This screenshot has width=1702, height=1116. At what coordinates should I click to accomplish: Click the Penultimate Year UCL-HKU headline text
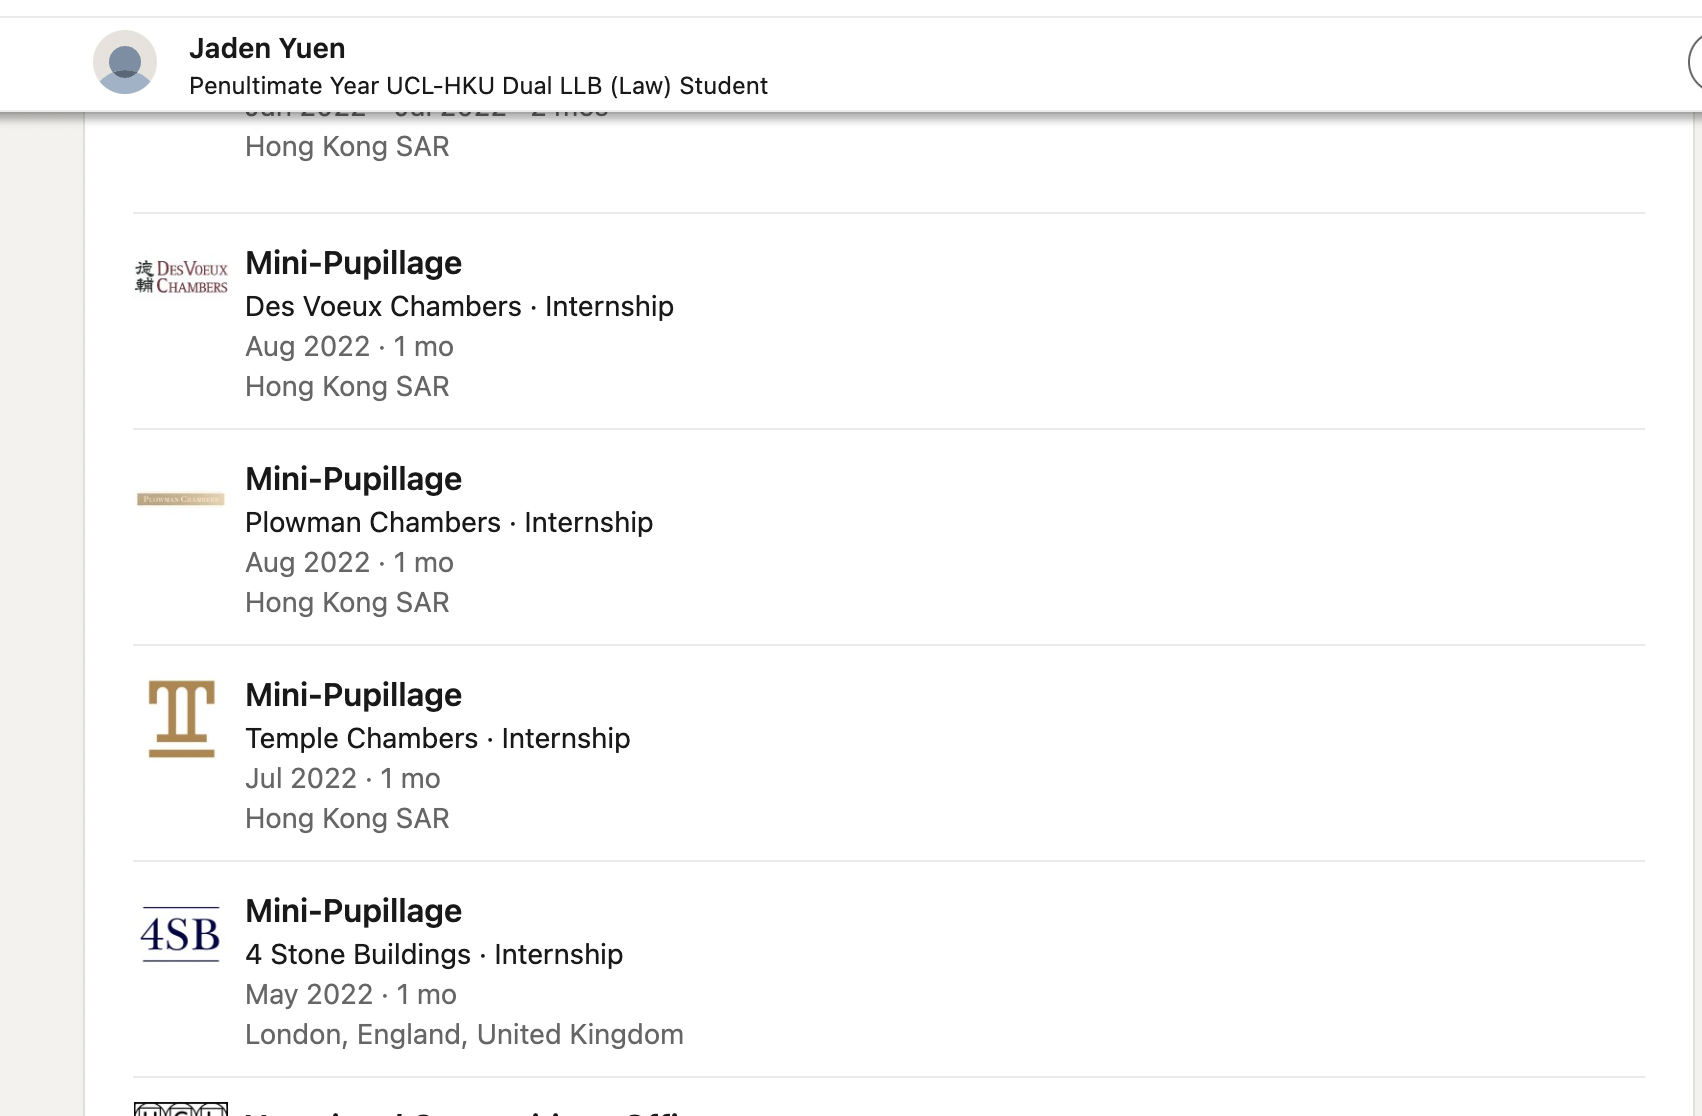point(478,86)
